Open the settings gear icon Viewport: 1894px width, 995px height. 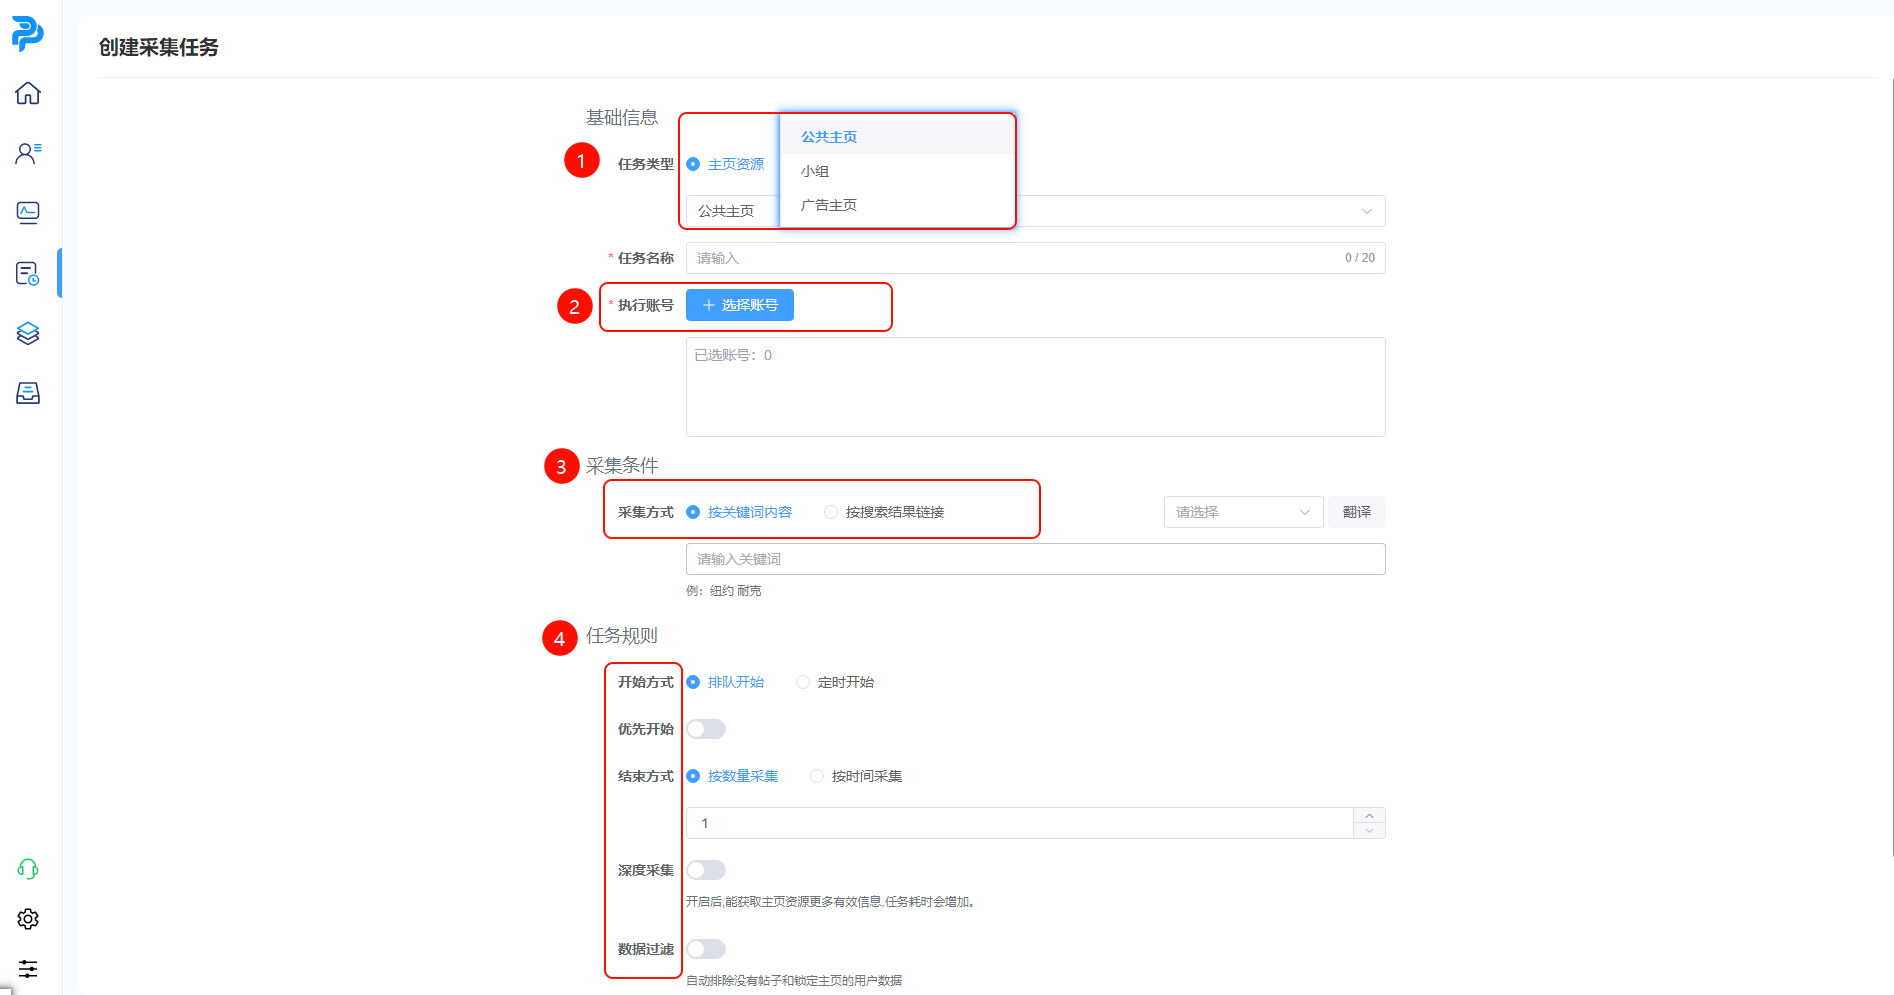coord(28,919)
